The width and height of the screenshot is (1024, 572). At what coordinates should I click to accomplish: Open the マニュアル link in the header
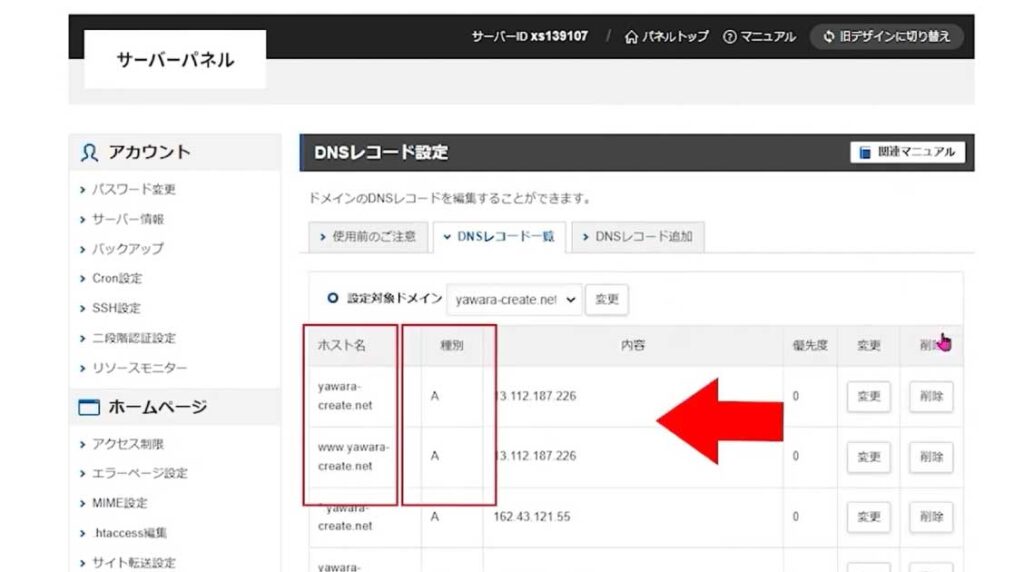(760, 37)
